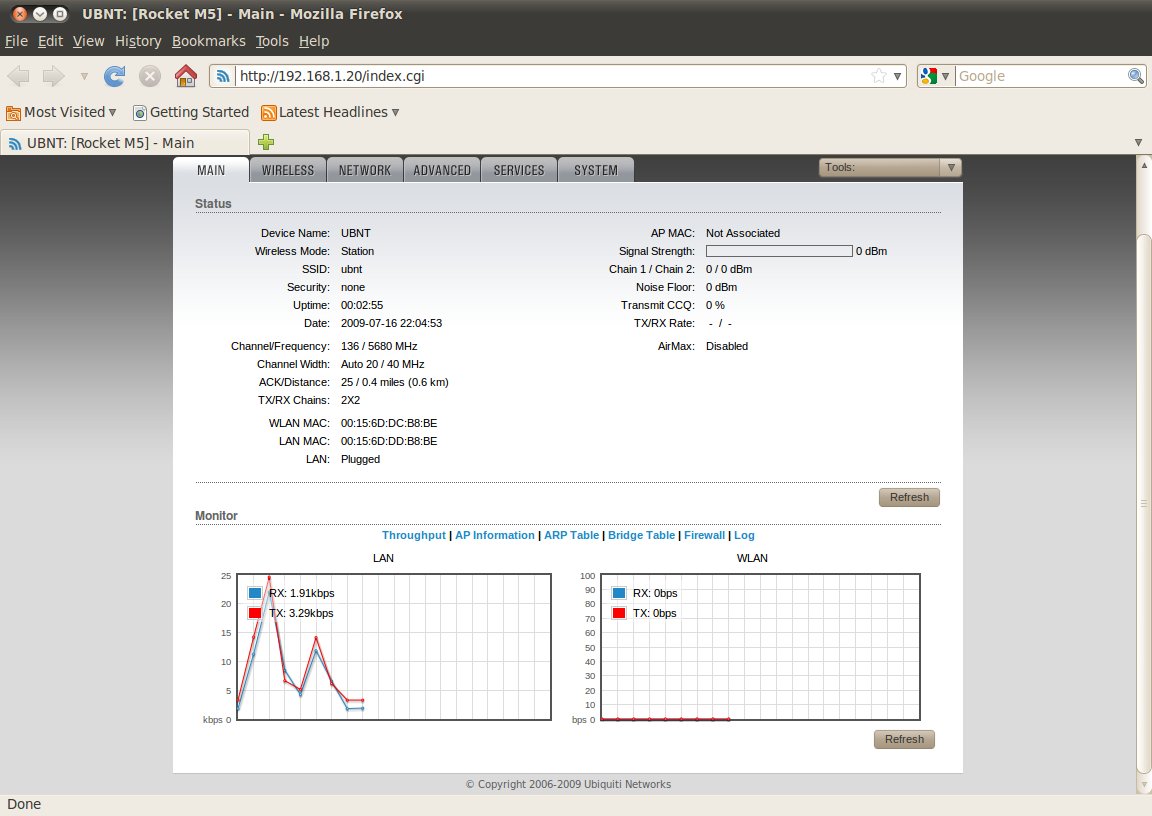Open the Google search engine selector
The width and height of the screenshot is (1152, 816).
[x=934, y=76]
